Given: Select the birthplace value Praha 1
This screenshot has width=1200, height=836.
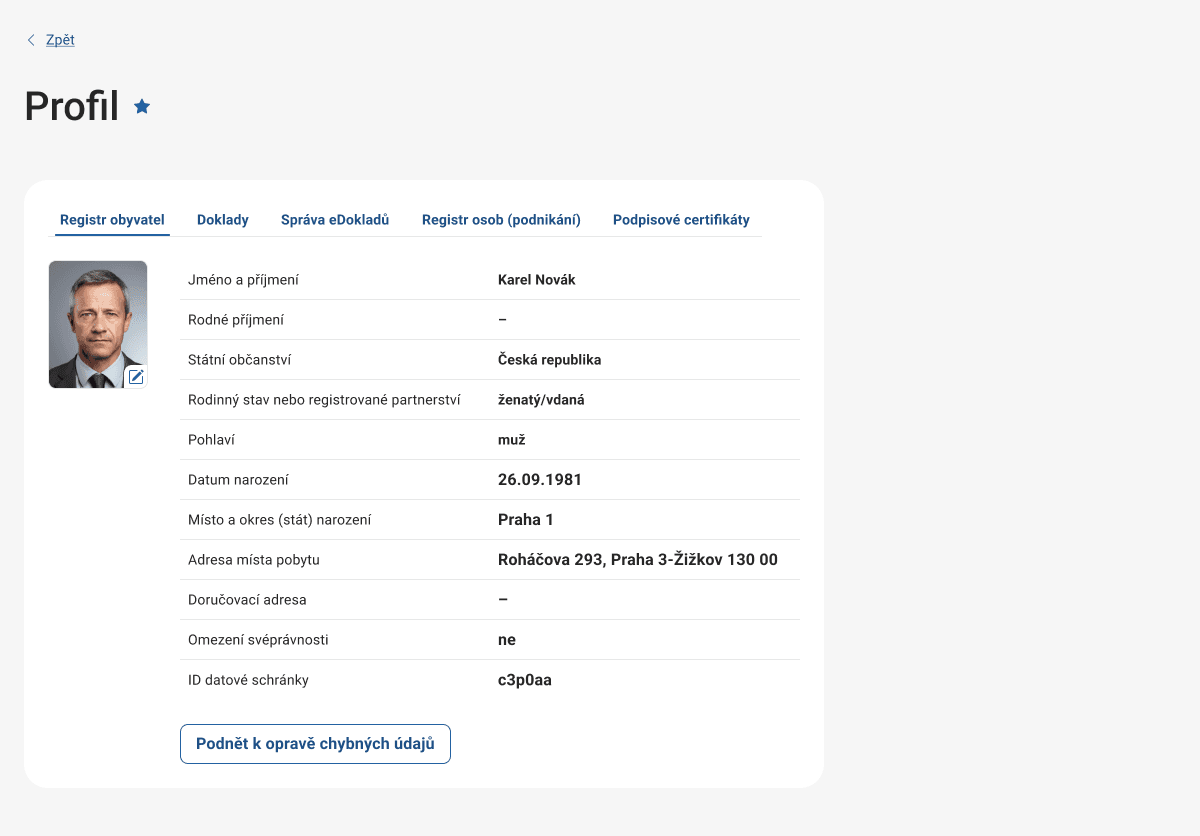Looking at the screenshot, I should (525, 520).
